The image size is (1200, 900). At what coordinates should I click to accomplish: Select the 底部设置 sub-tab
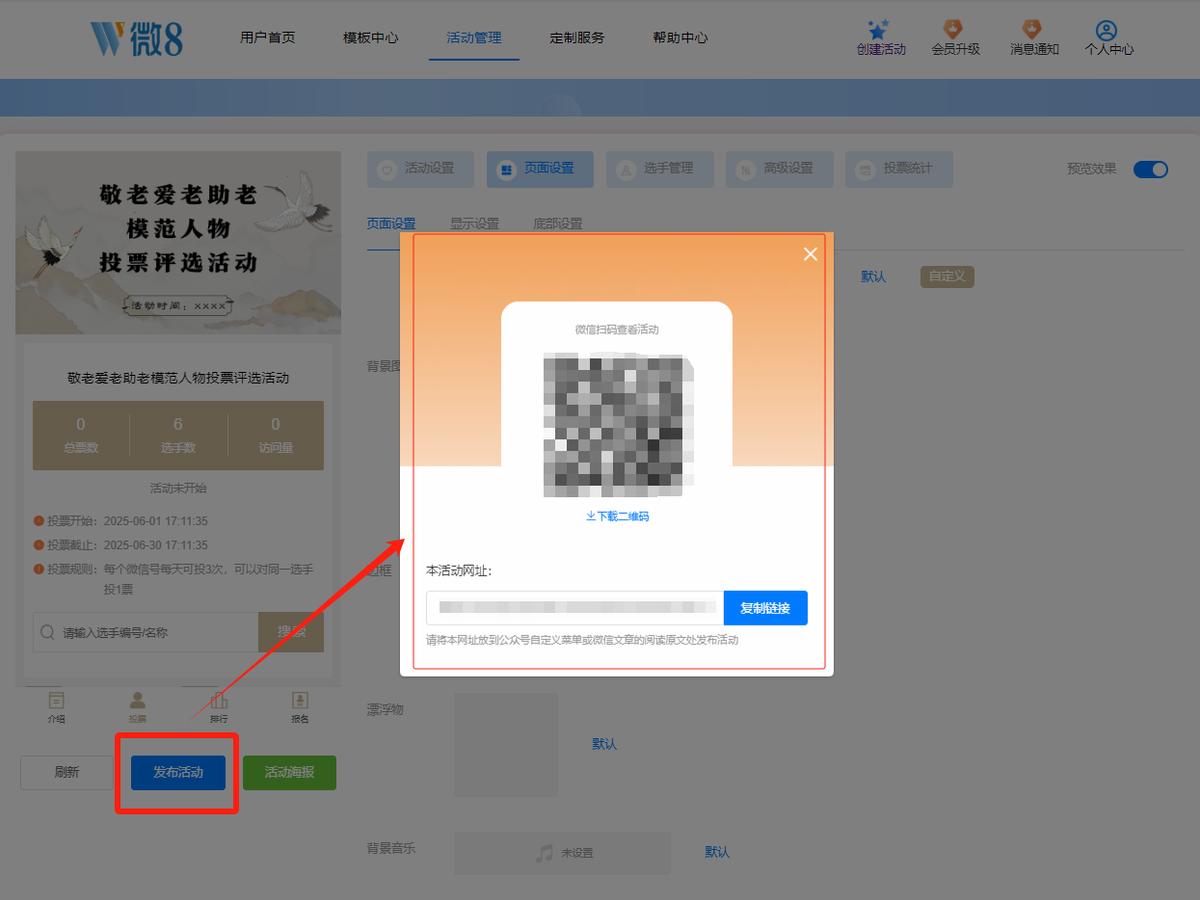tap(558, 224)
